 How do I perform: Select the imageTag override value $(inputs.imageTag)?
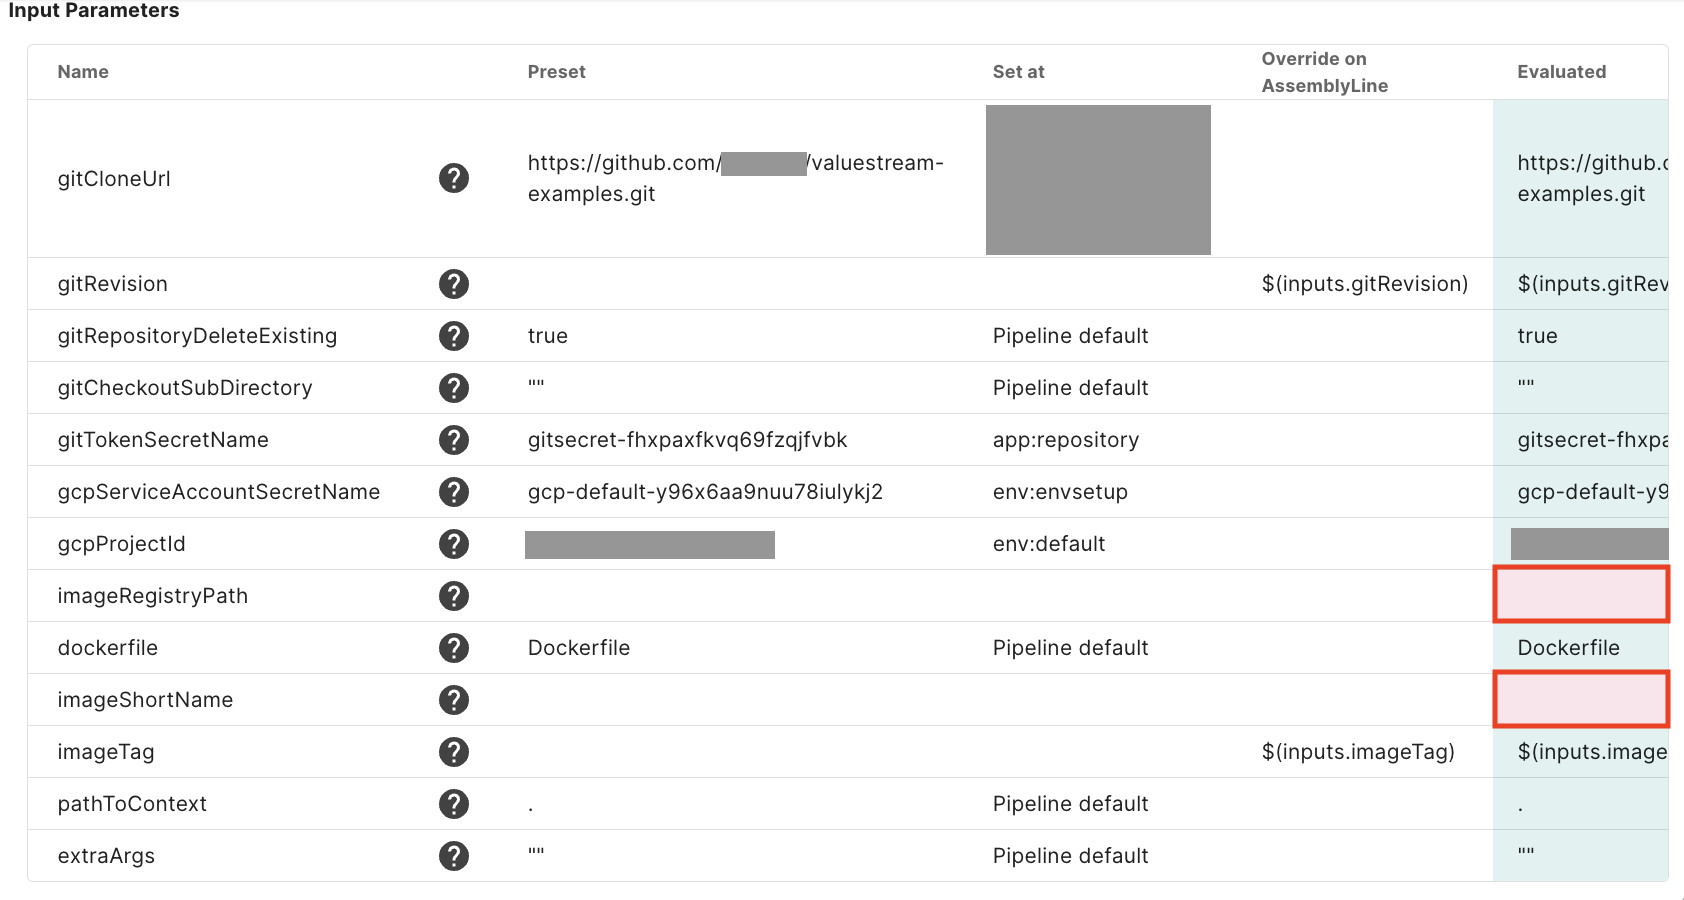(1357, 752)
